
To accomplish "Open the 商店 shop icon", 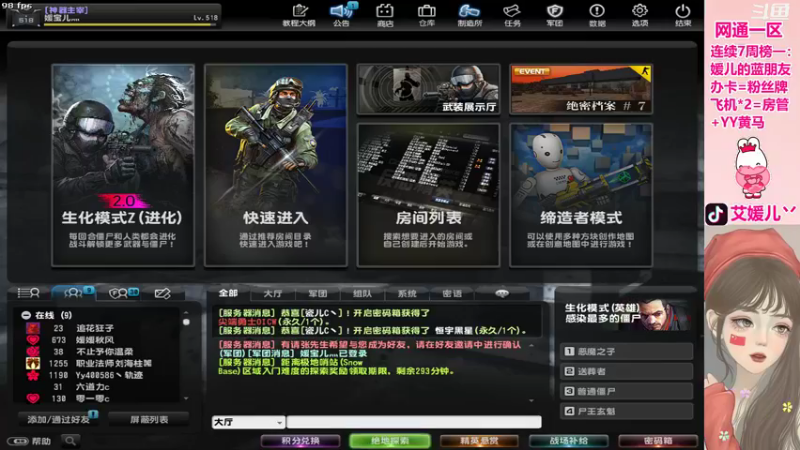I will tap(385, 15).
